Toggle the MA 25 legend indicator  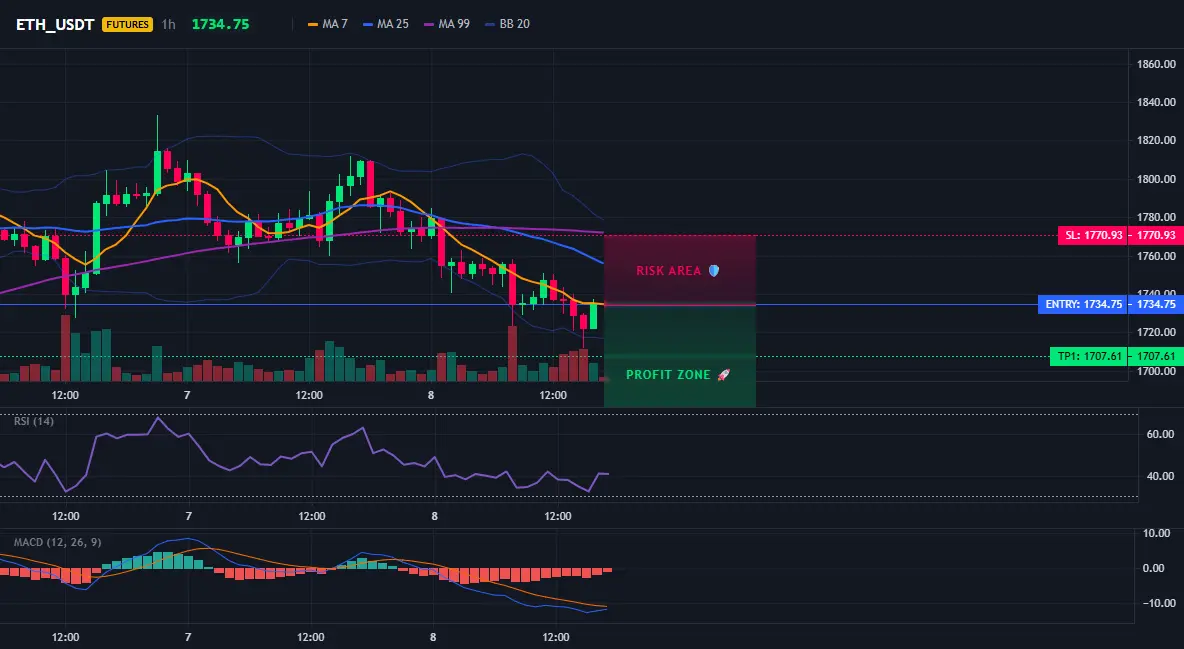pyautogui.click(x=386, y=24)
